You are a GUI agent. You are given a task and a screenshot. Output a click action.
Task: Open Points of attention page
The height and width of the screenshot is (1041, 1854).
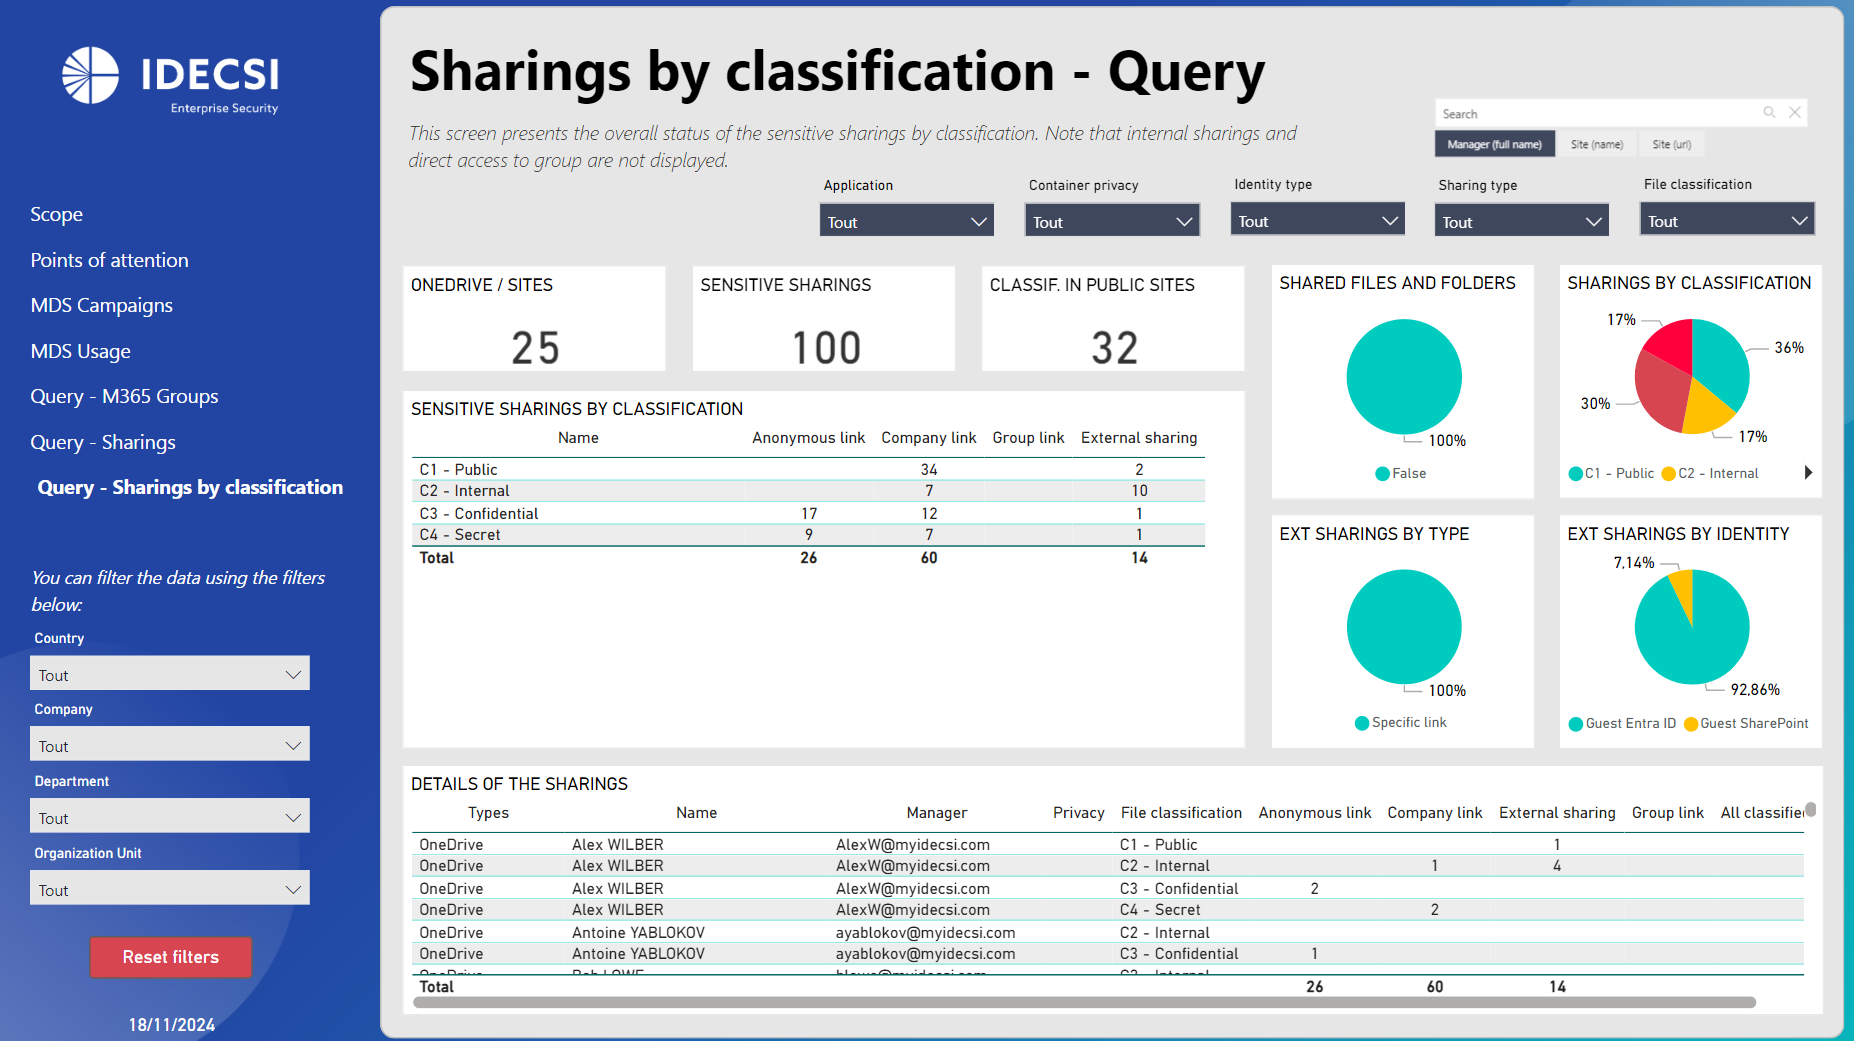coord(109,260)
